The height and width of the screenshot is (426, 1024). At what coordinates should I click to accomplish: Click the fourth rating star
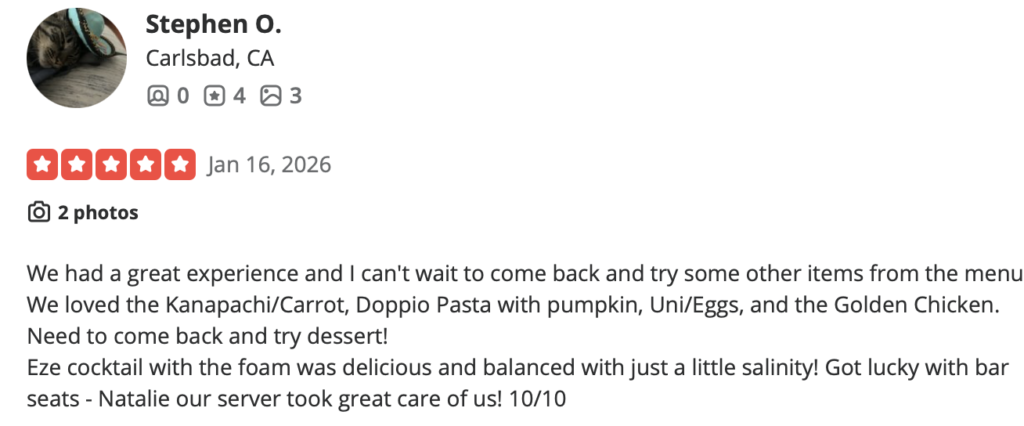tap(145, 164)
